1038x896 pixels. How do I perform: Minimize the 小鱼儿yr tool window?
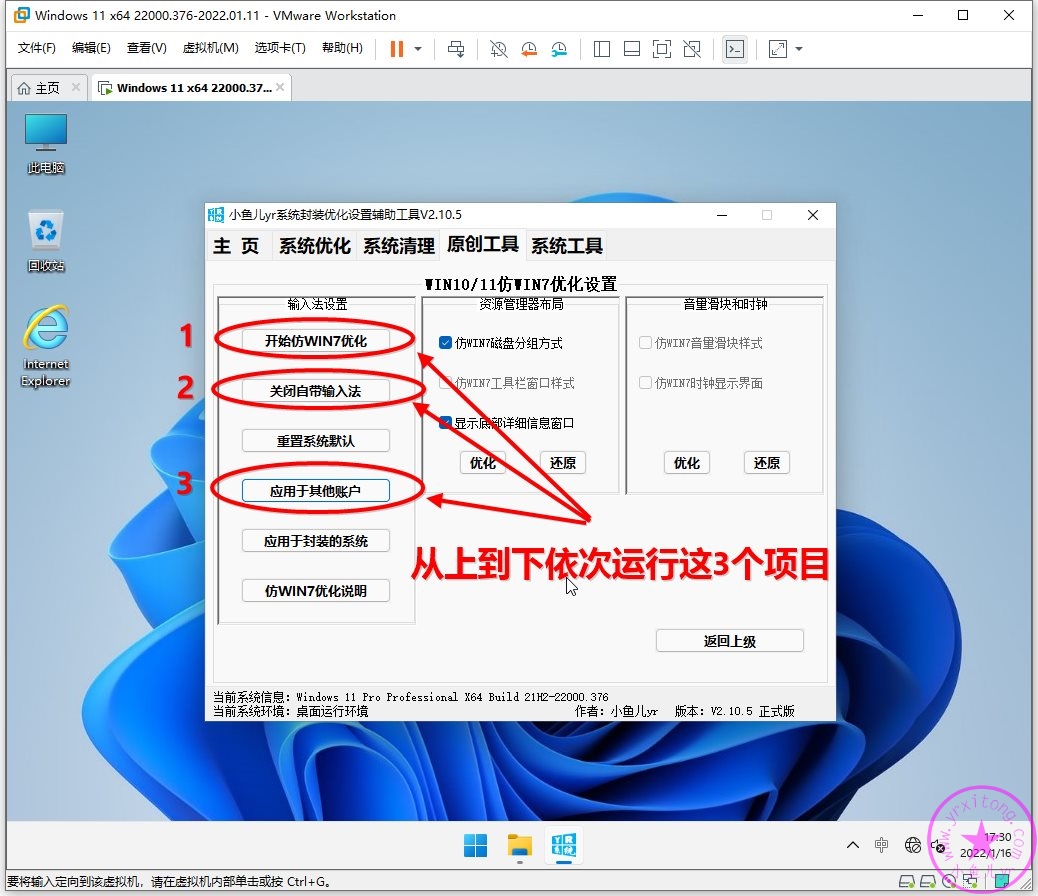click(x=722, y=215)
